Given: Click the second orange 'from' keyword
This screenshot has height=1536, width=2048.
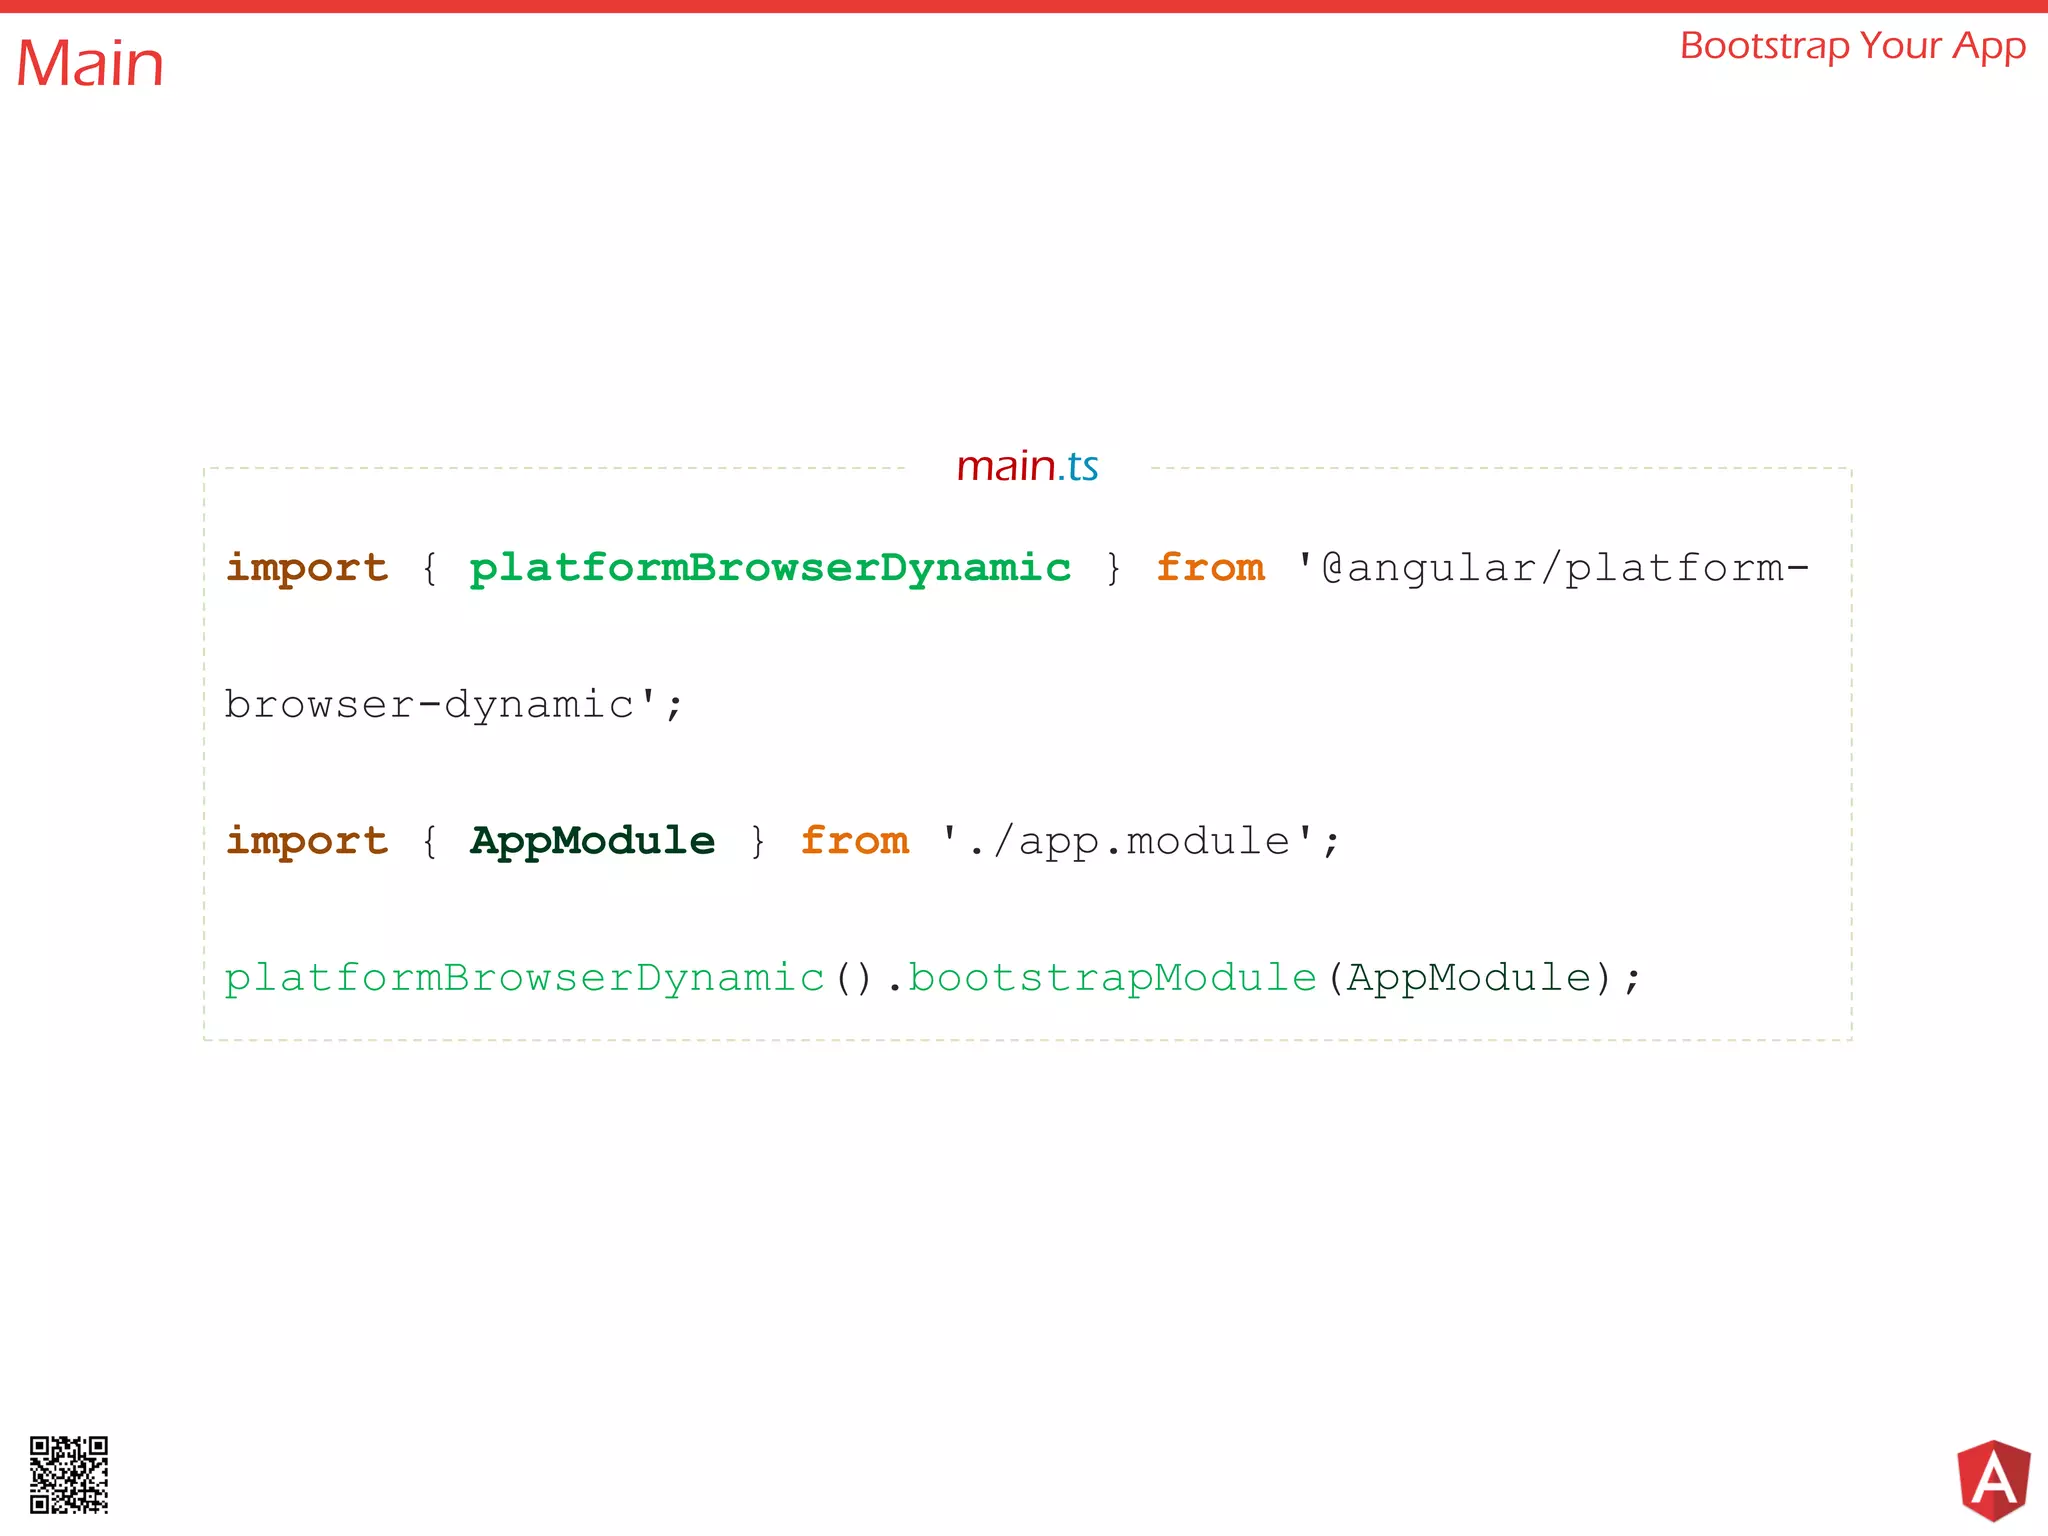Looking at the screenshot, I should pos(855,841).
